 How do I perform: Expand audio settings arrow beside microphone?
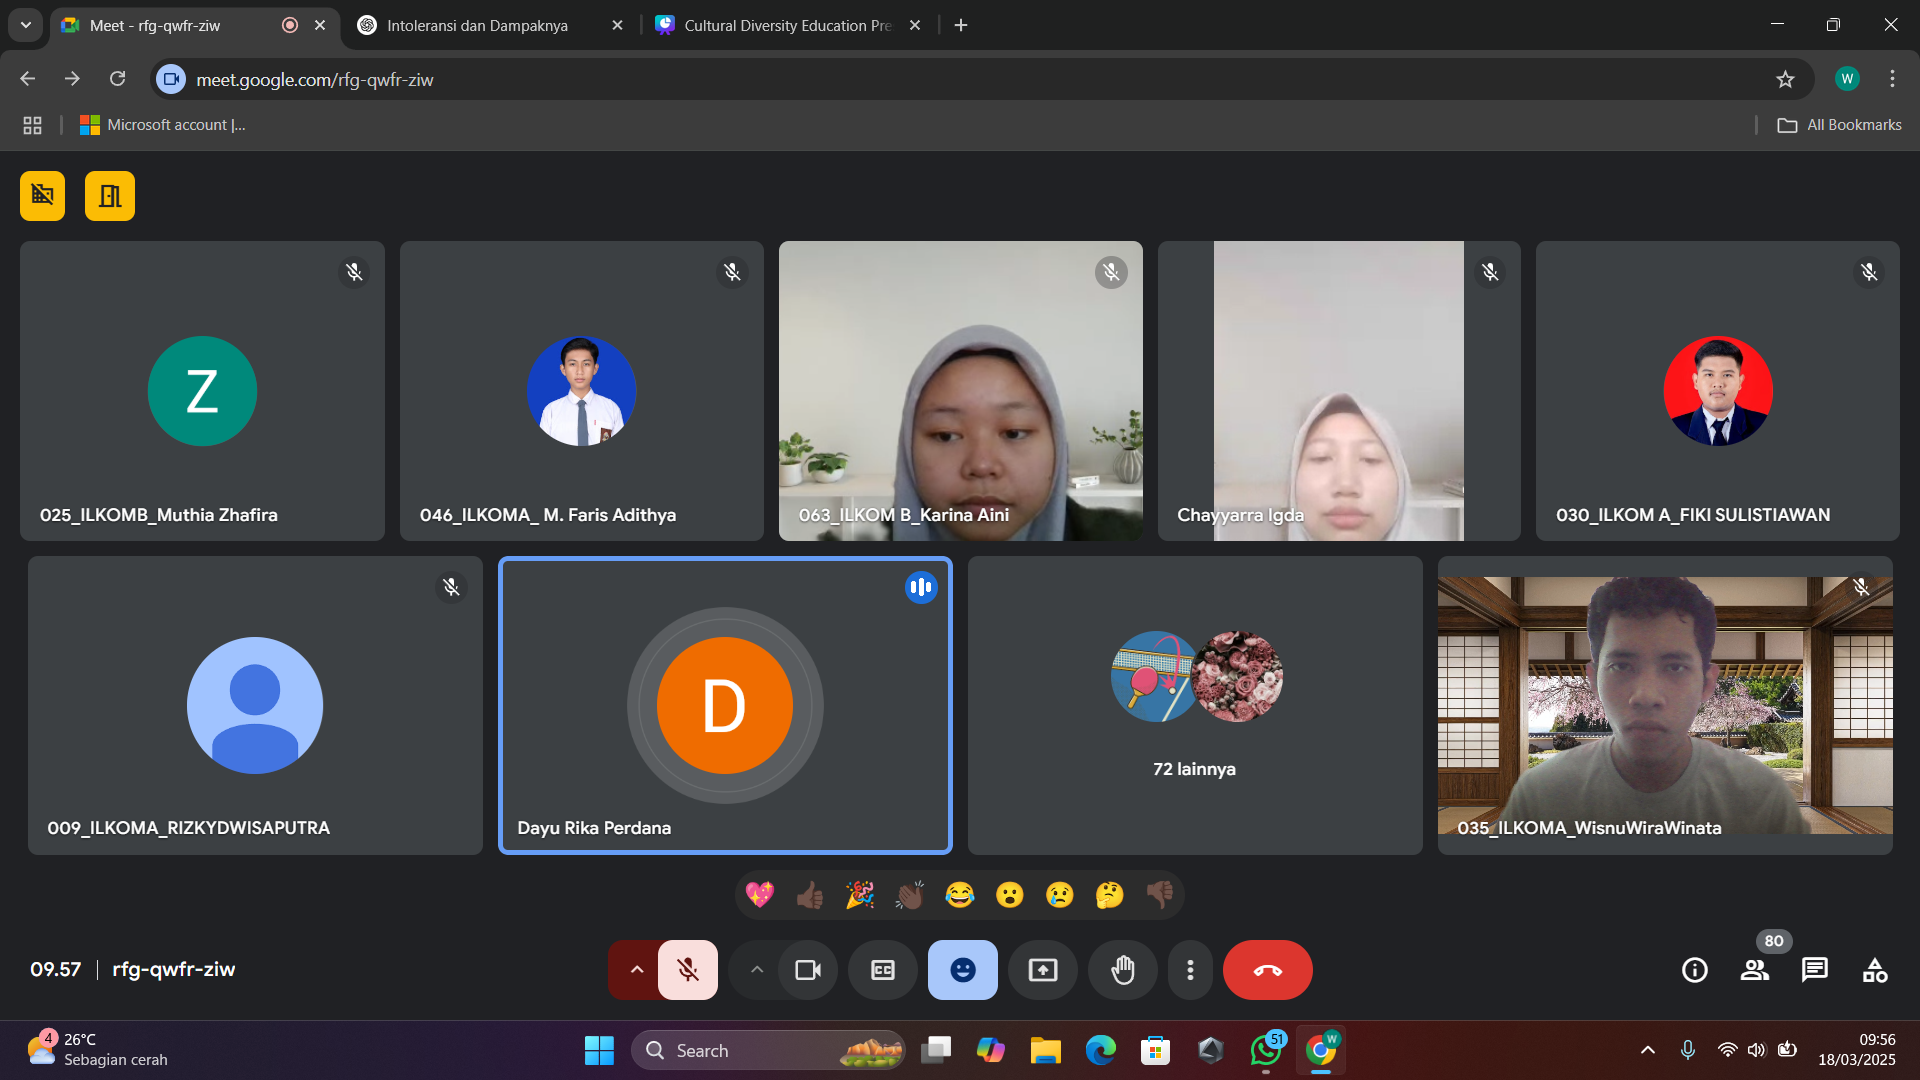[x=636, y=970]
